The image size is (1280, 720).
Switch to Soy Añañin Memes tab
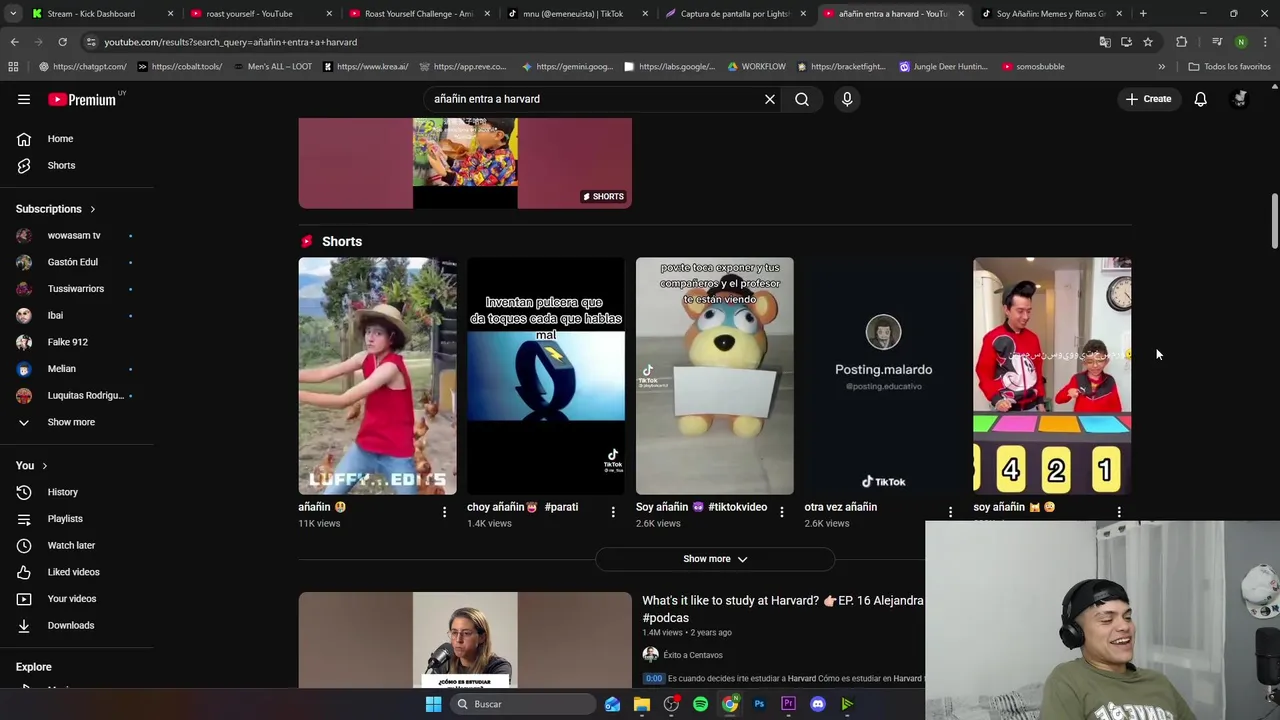1050,14
